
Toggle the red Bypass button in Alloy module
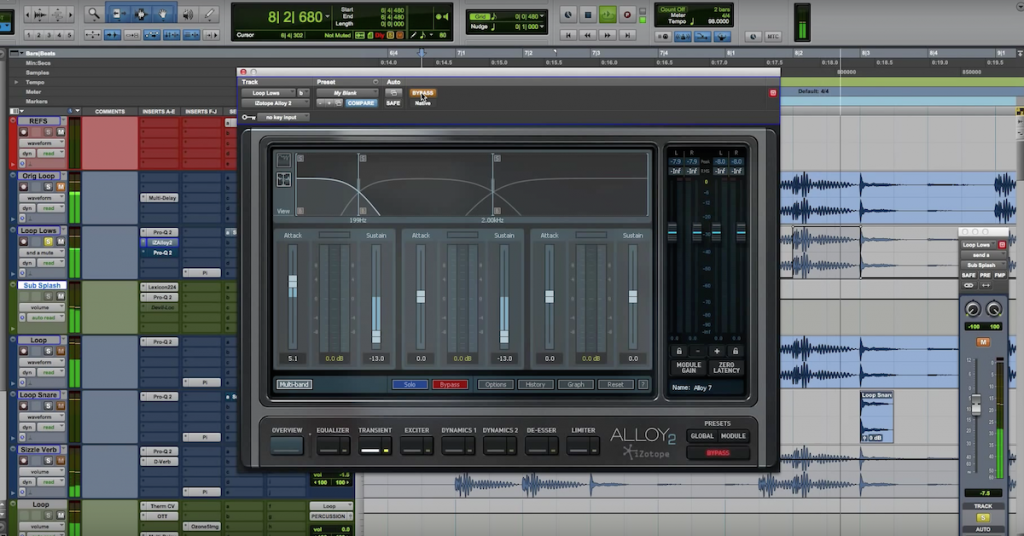tap(450, 385)
